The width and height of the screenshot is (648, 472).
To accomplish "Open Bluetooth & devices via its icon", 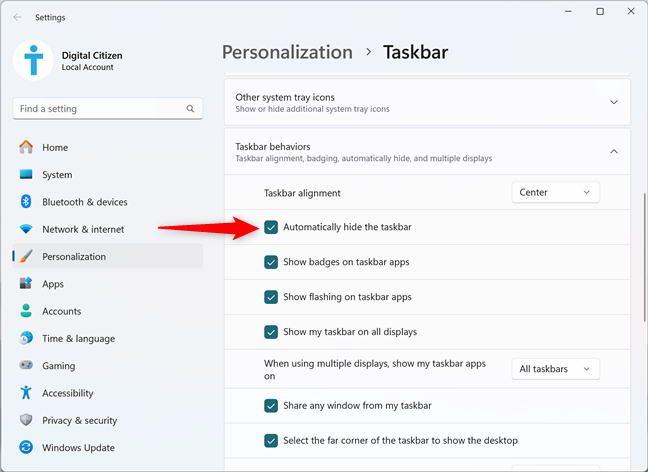I will (26, 202).
